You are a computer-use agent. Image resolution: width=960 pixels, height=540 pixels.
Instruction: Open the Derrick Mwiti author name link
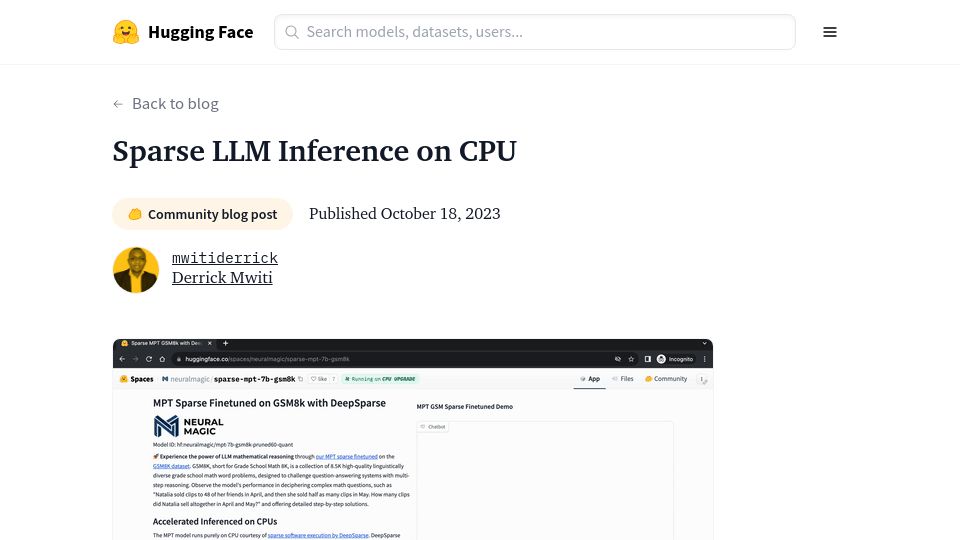tap(222, 278)
